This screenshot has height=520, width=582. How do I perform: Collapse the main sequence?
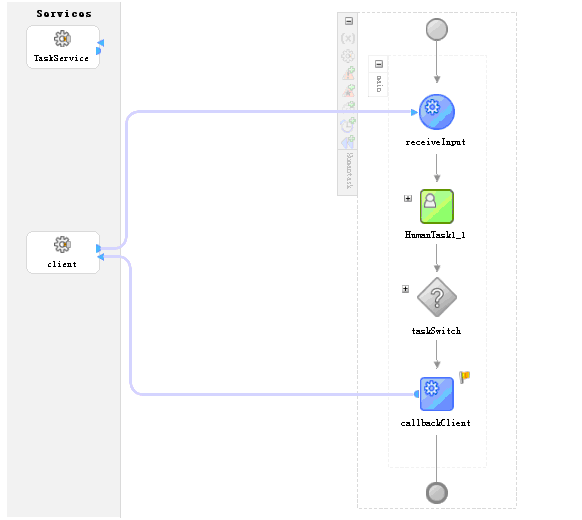click(379, 64)
